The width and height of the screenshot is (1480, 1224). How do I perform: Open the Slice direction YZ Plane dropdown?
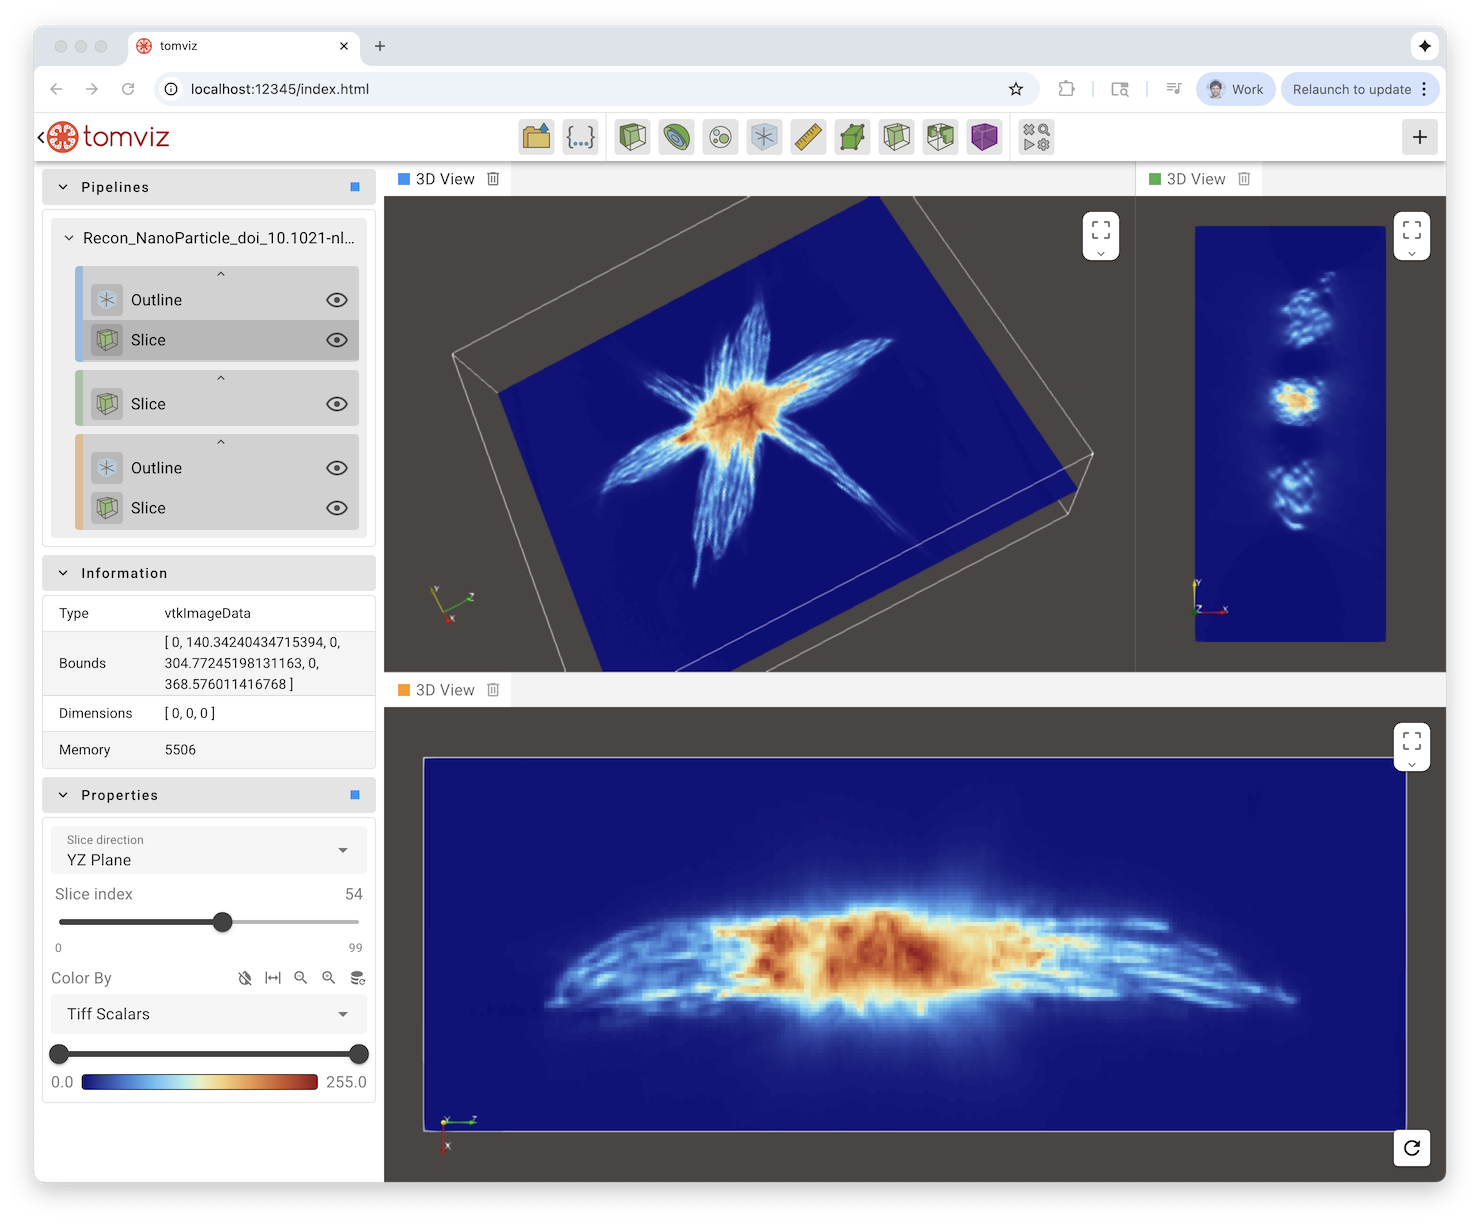point(209,850)
